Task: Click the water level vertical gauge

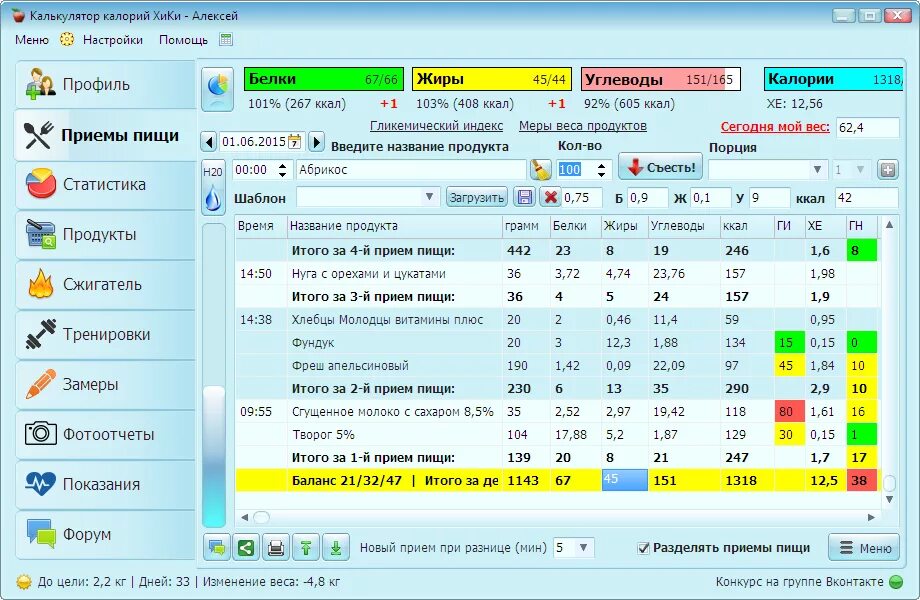Action: pyautogui.click(x=214, y=375)
